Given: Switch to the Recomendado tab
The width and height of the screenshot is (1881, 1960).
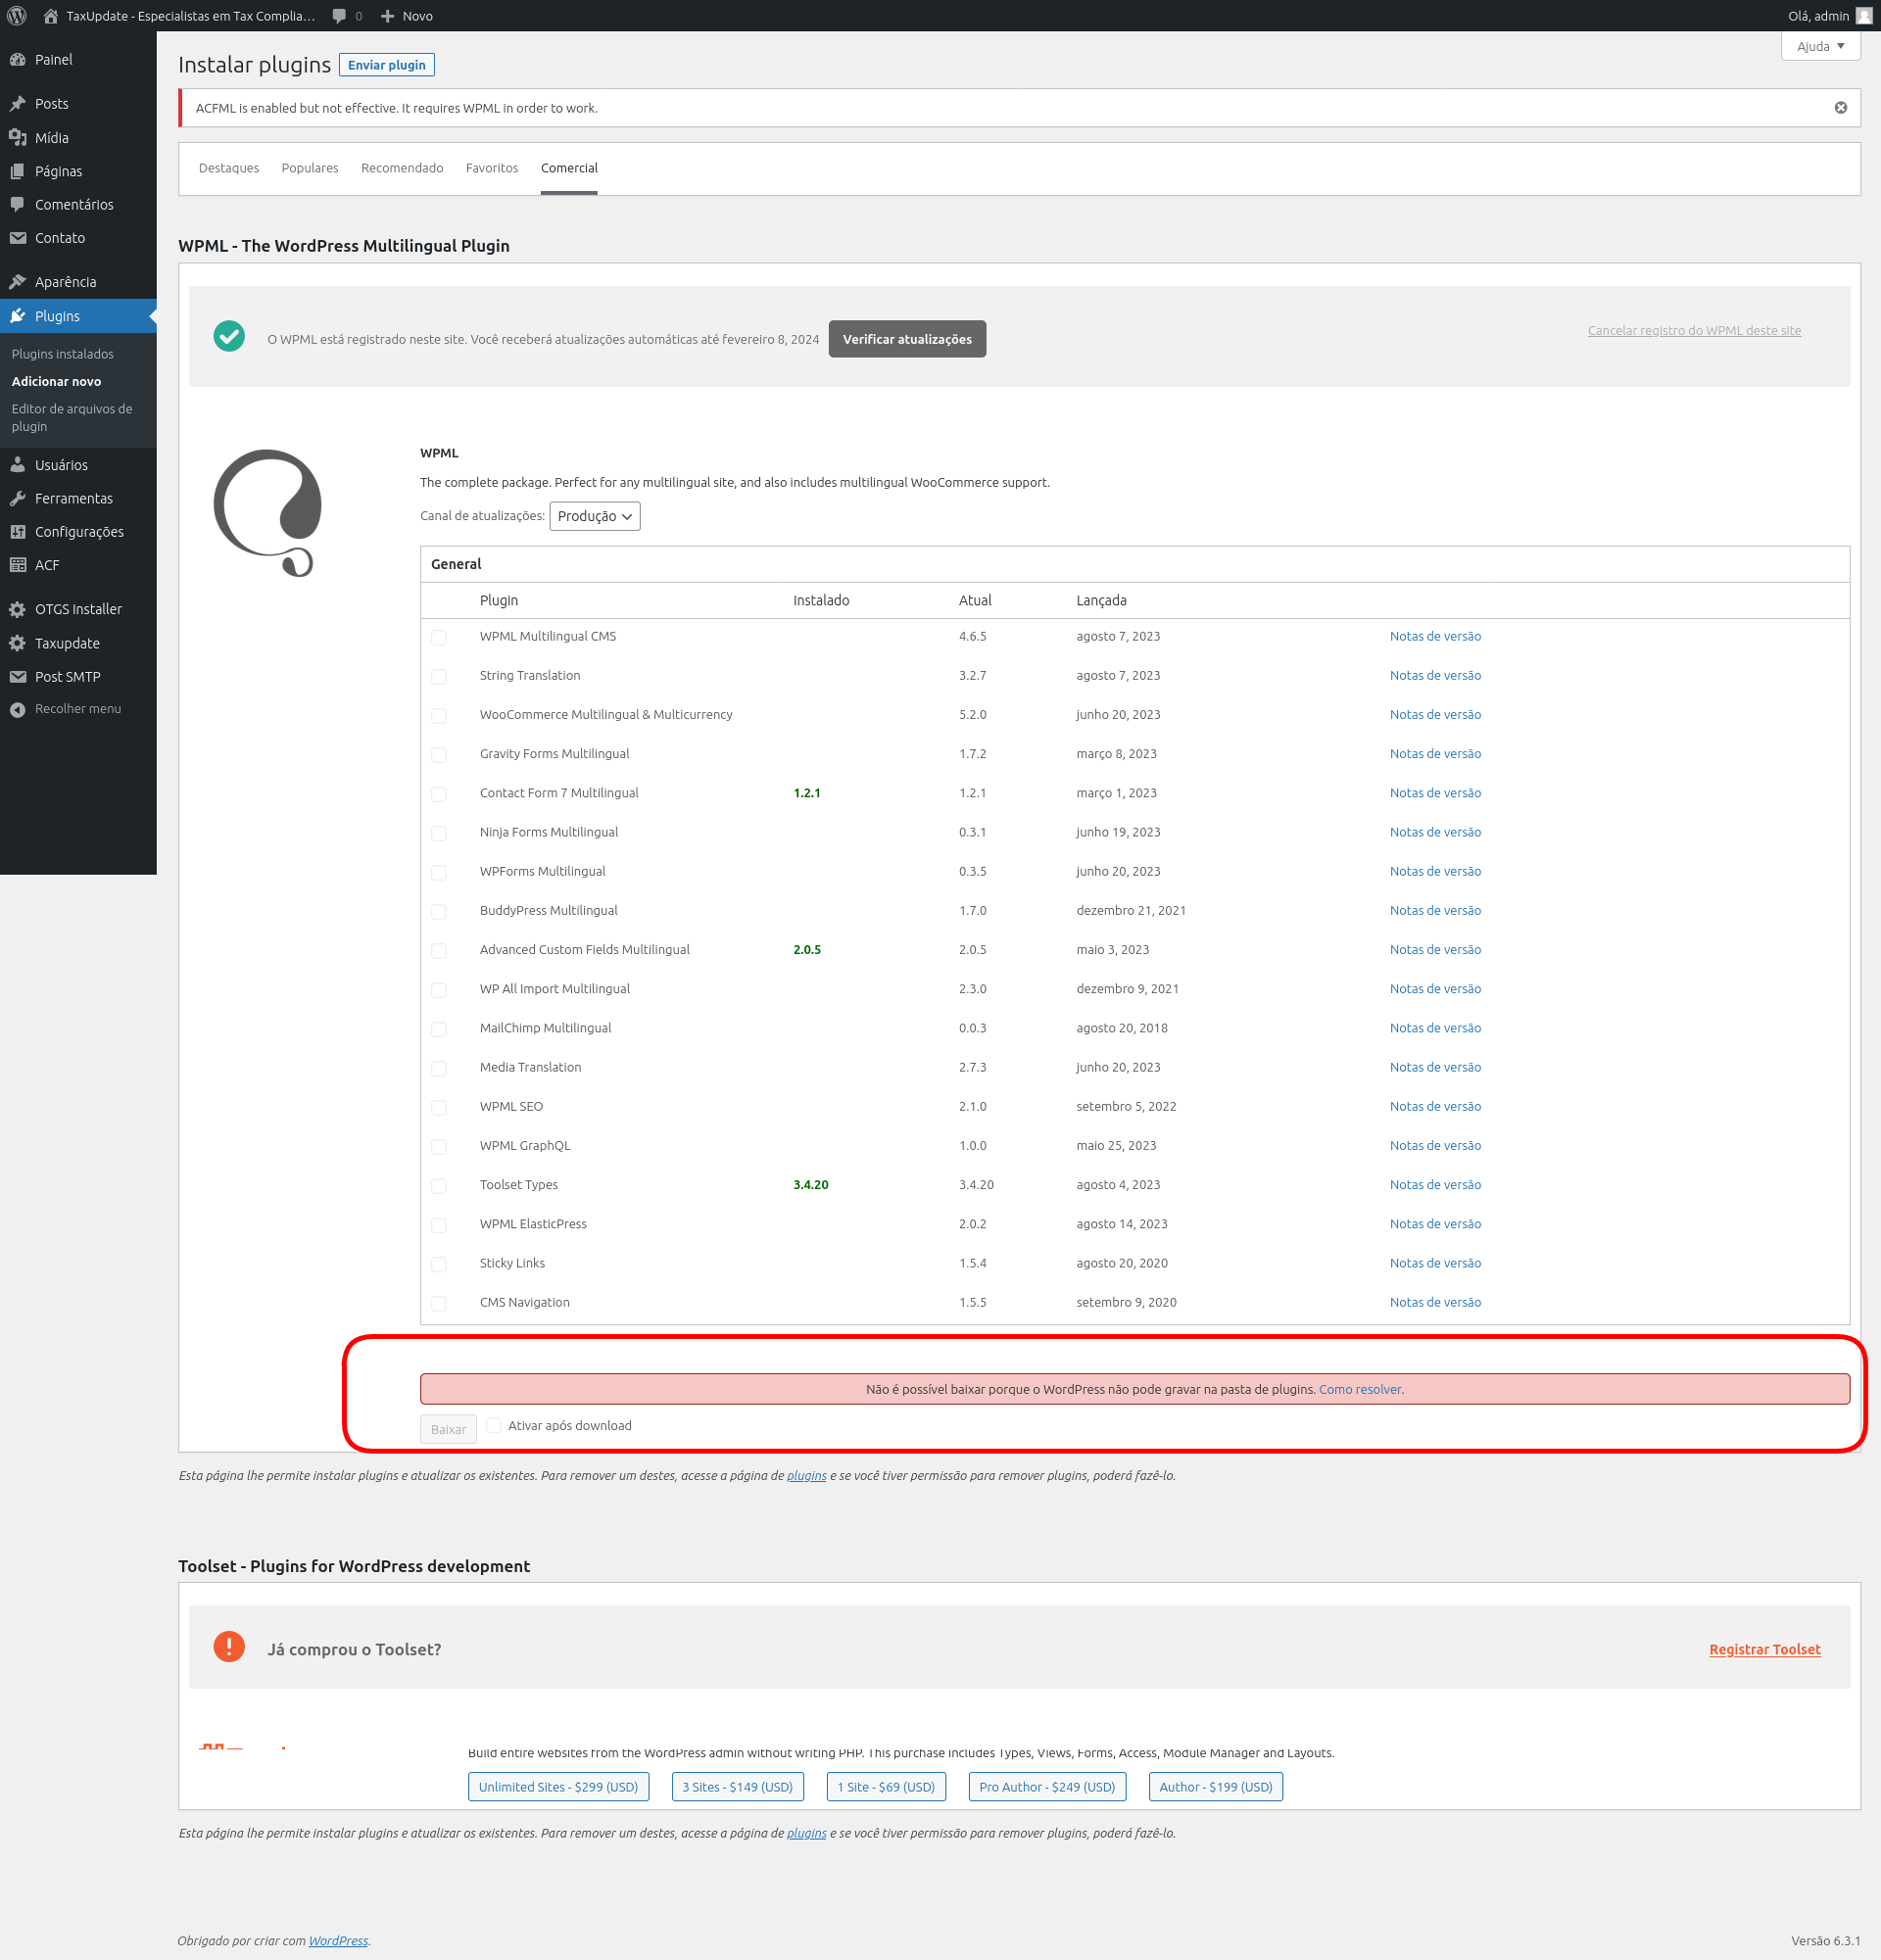Looking at the screenshot, I should [x=402, y=168].
